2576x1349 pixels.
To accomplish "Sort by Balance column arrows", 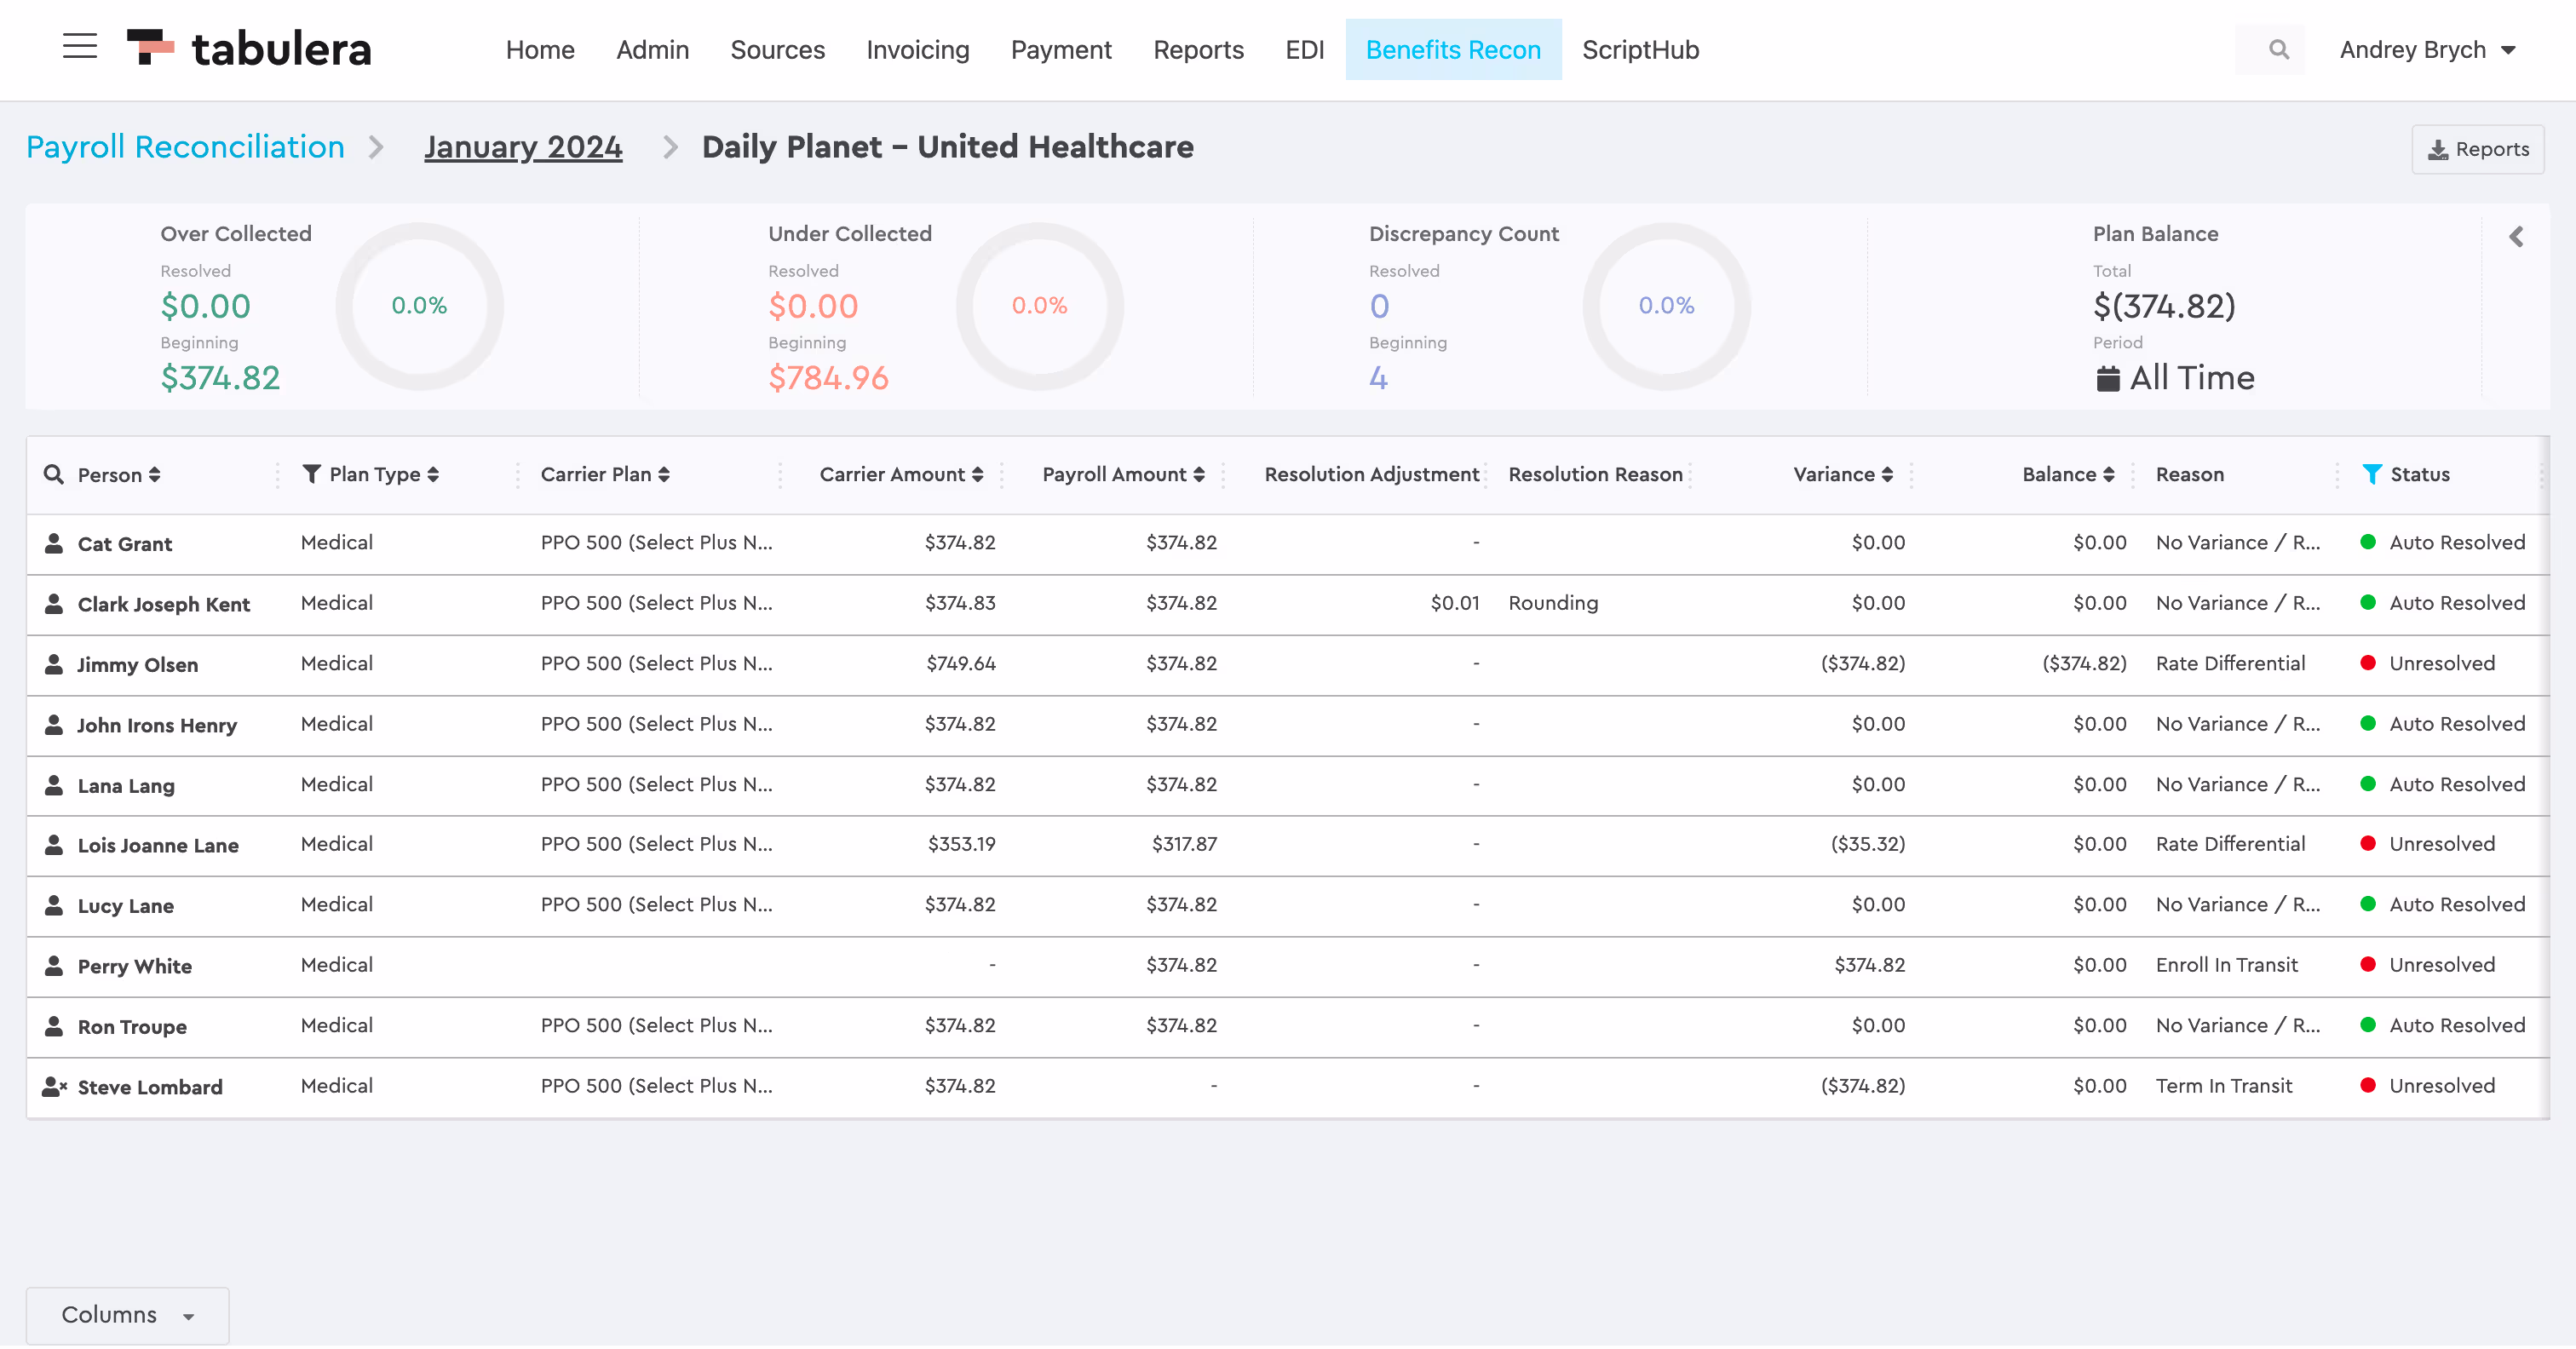I will point(2108,475).
